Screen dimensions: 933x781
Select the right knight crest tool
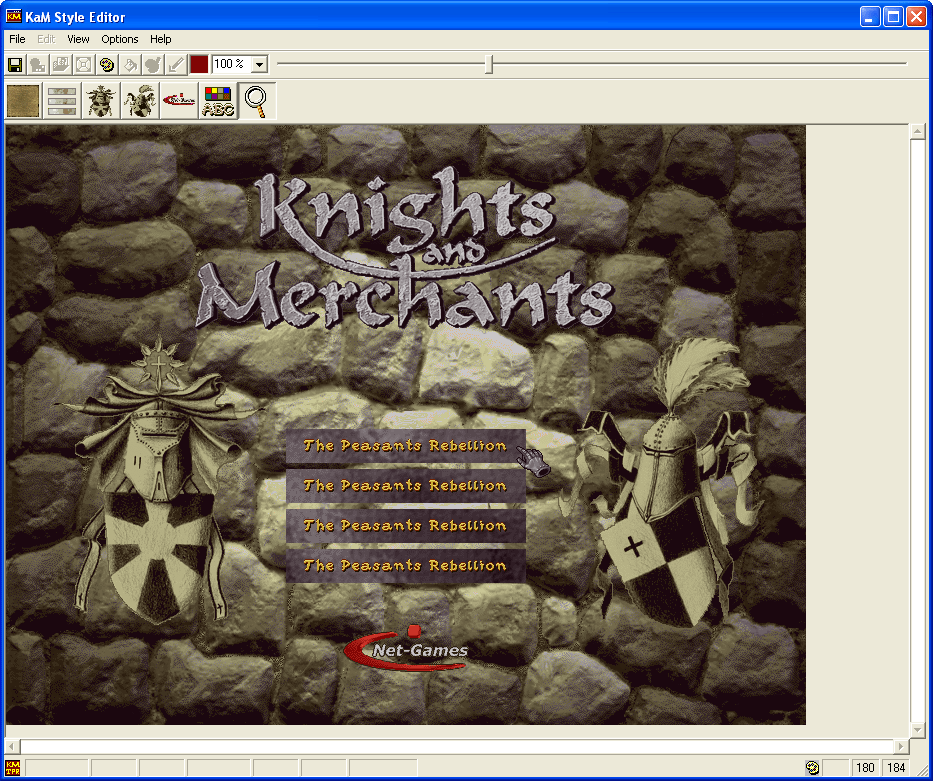[140, 101]
